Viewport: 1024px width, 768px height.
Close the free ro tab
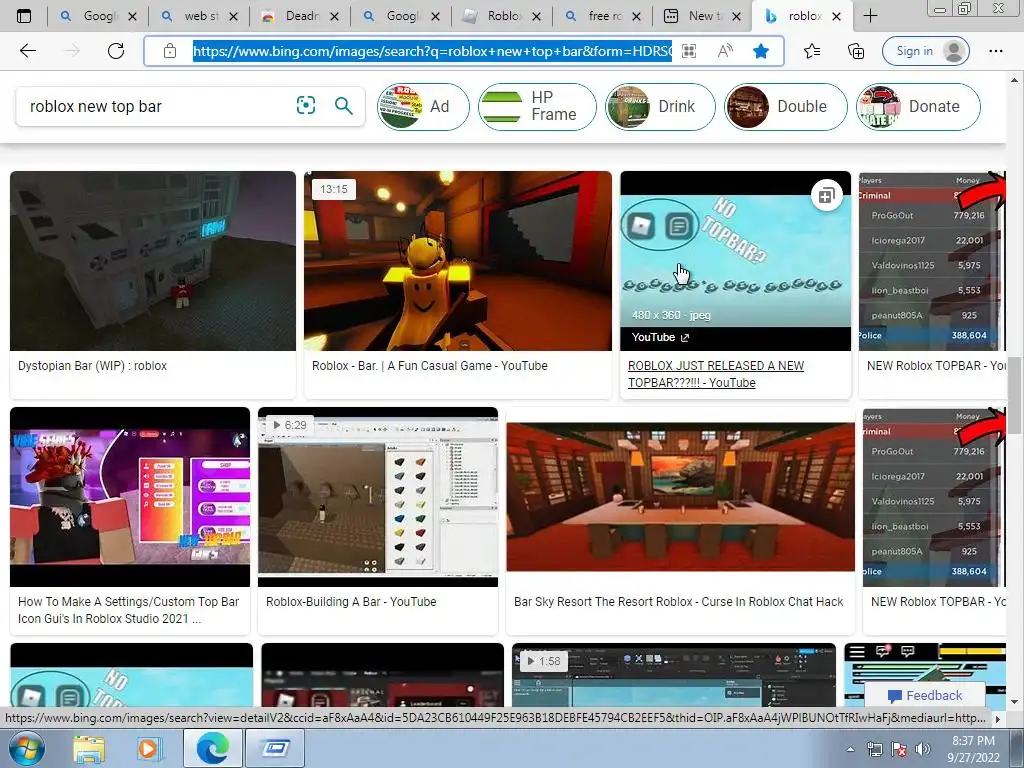click(637, 16)
